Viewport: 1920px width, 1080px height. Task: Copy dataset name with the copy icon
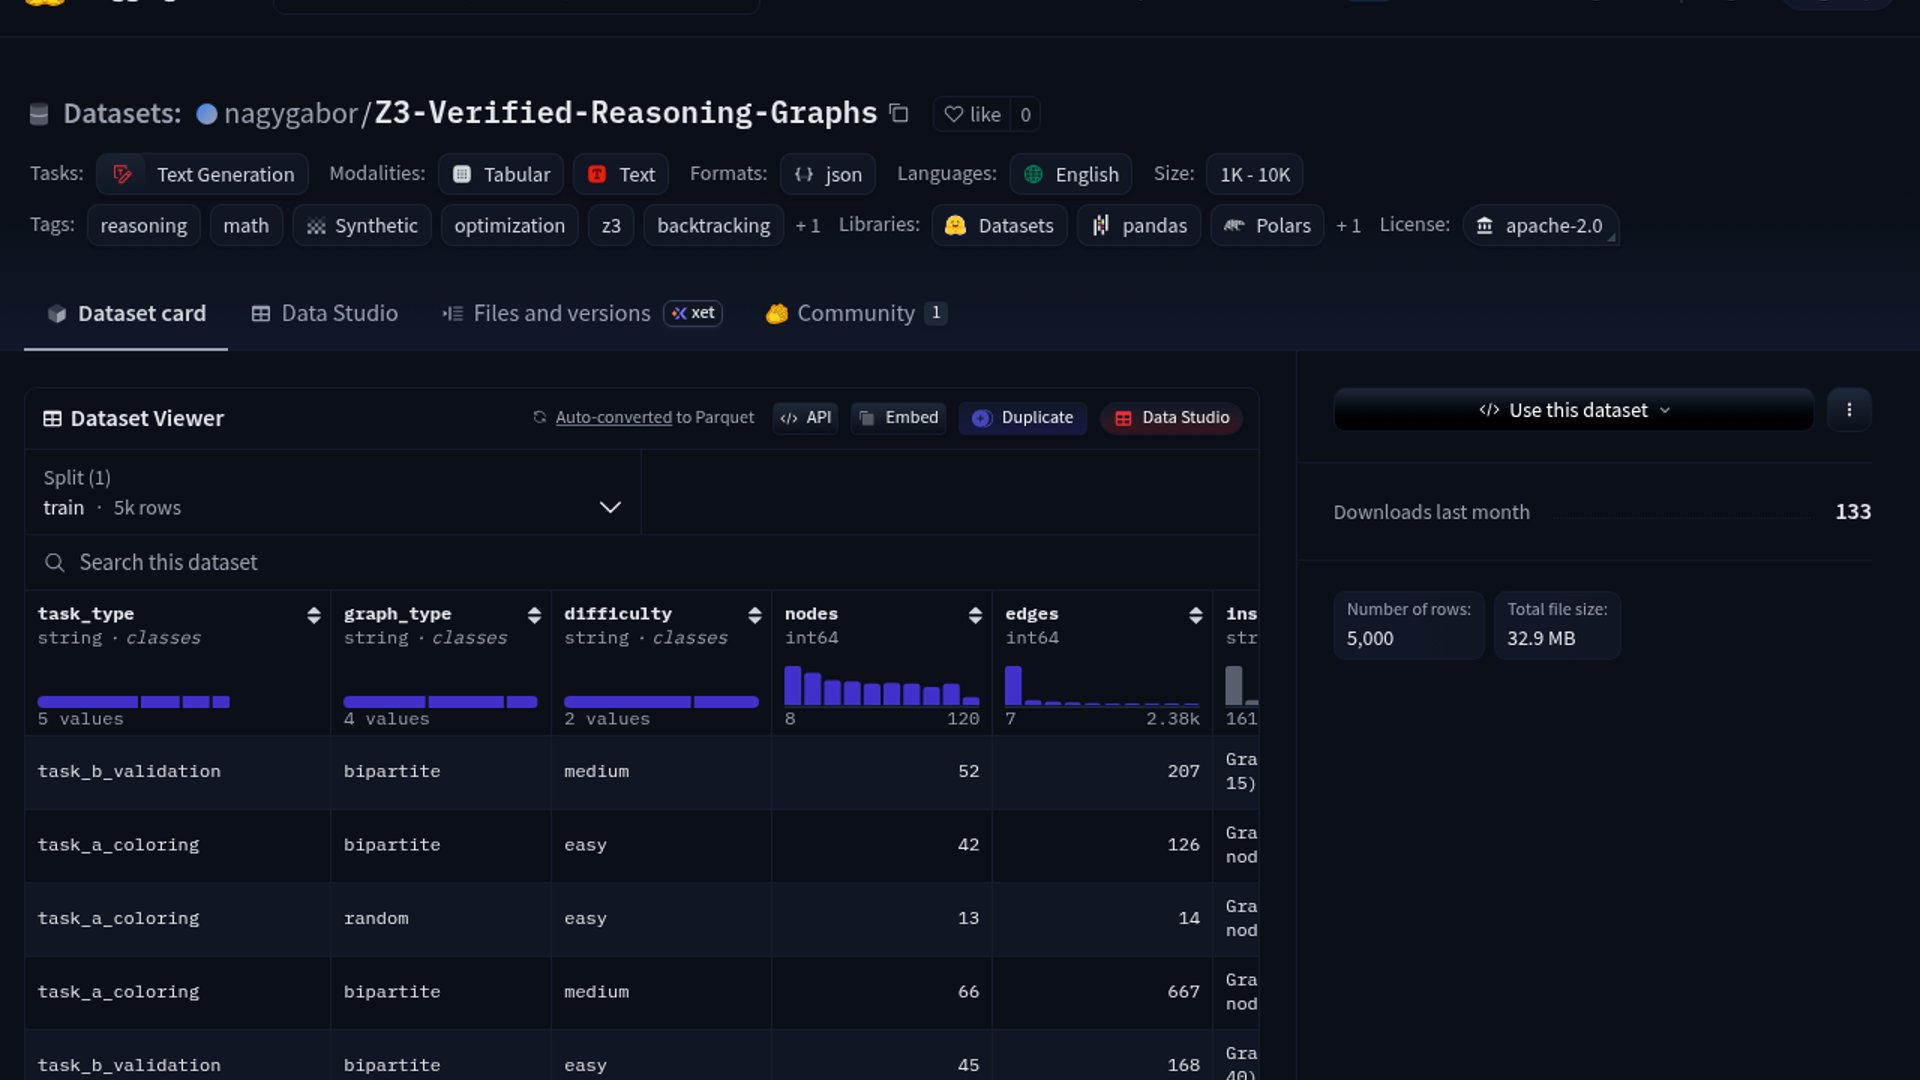(x=899, y=114)
